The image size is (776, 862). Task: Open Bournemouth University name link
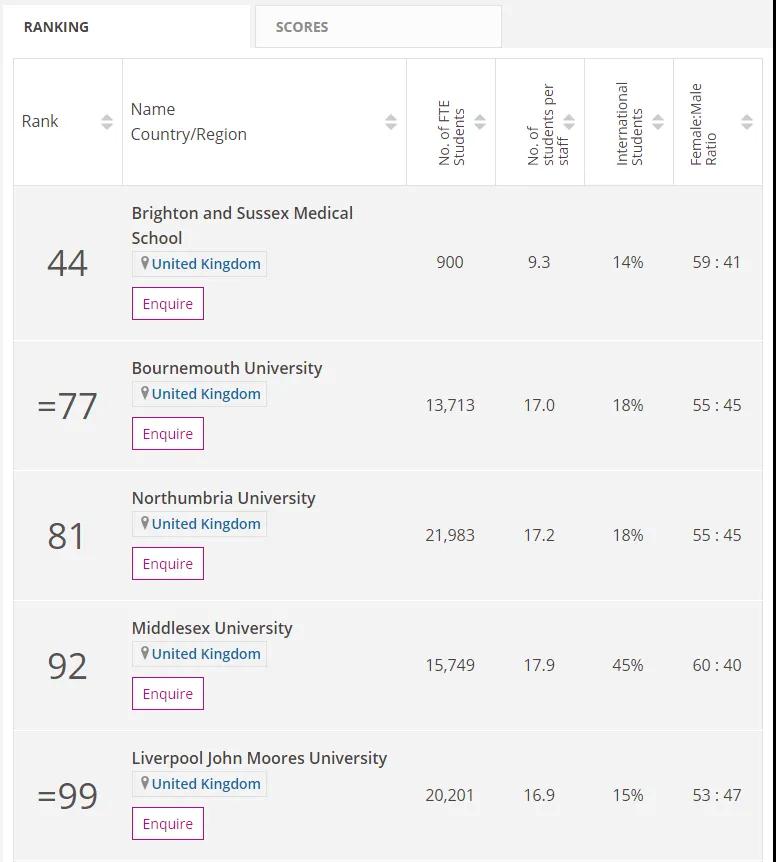(227, 368)
